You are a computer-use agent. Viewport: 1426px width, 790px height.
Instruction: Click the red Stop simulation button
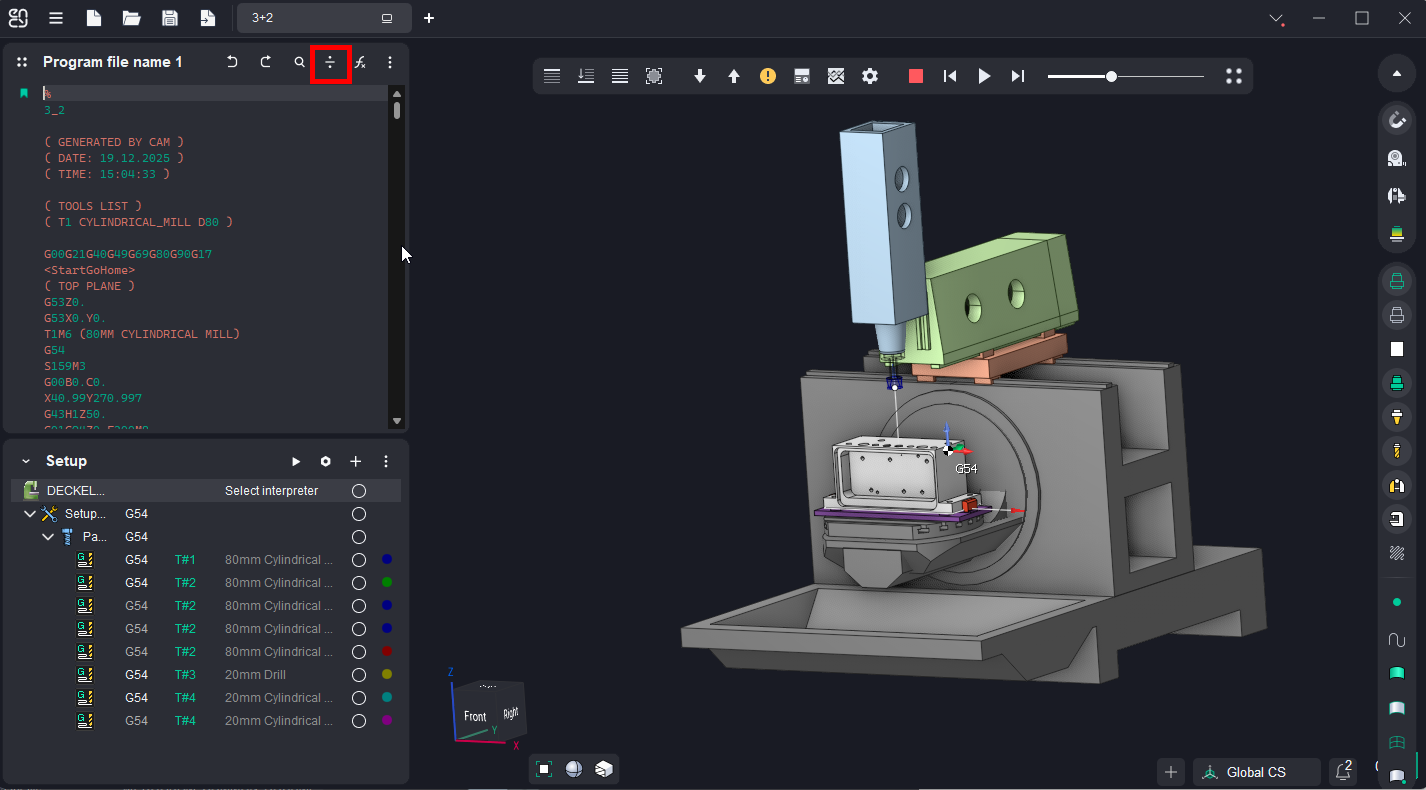916,76
